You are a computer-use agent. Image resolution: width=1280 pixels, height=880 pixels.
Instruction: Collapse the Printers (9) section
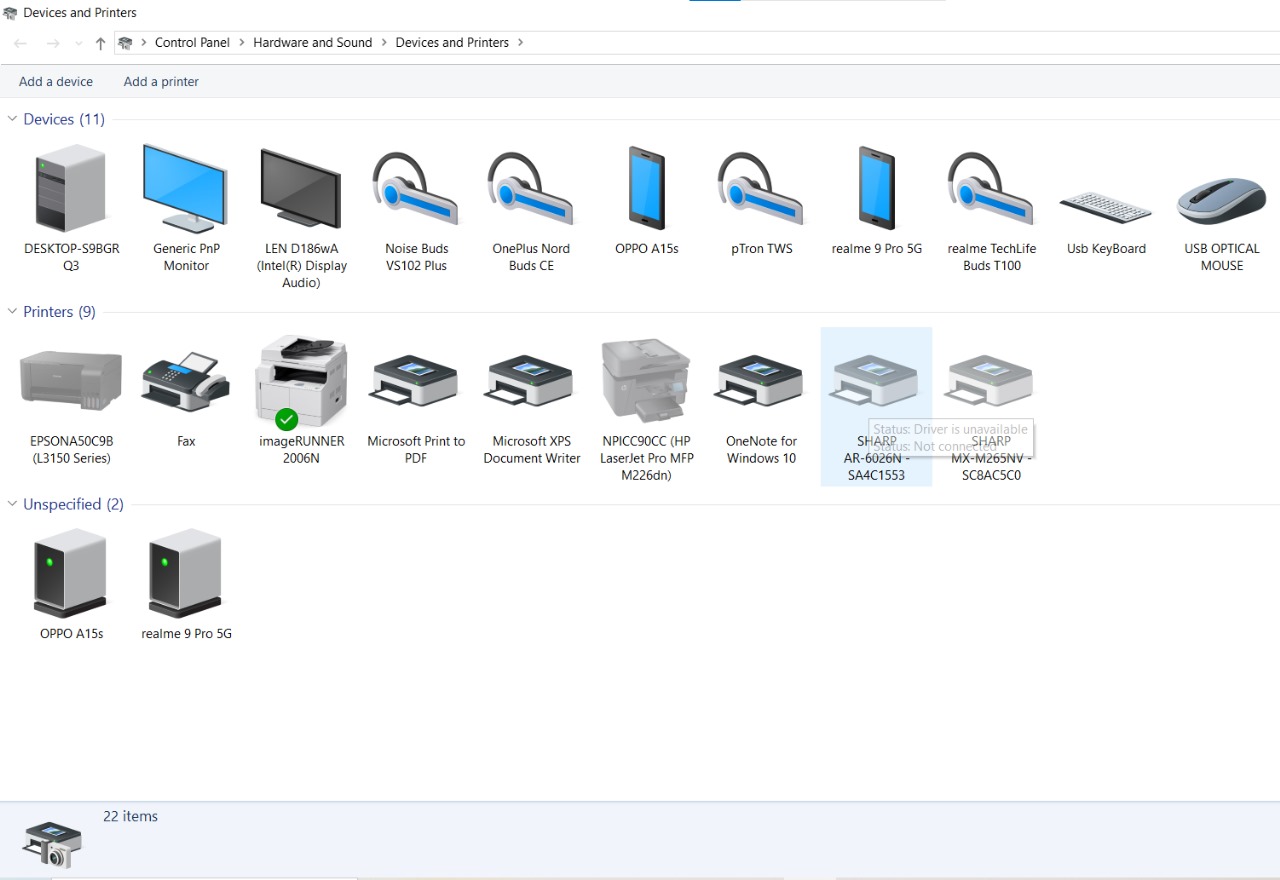point(13,312)
